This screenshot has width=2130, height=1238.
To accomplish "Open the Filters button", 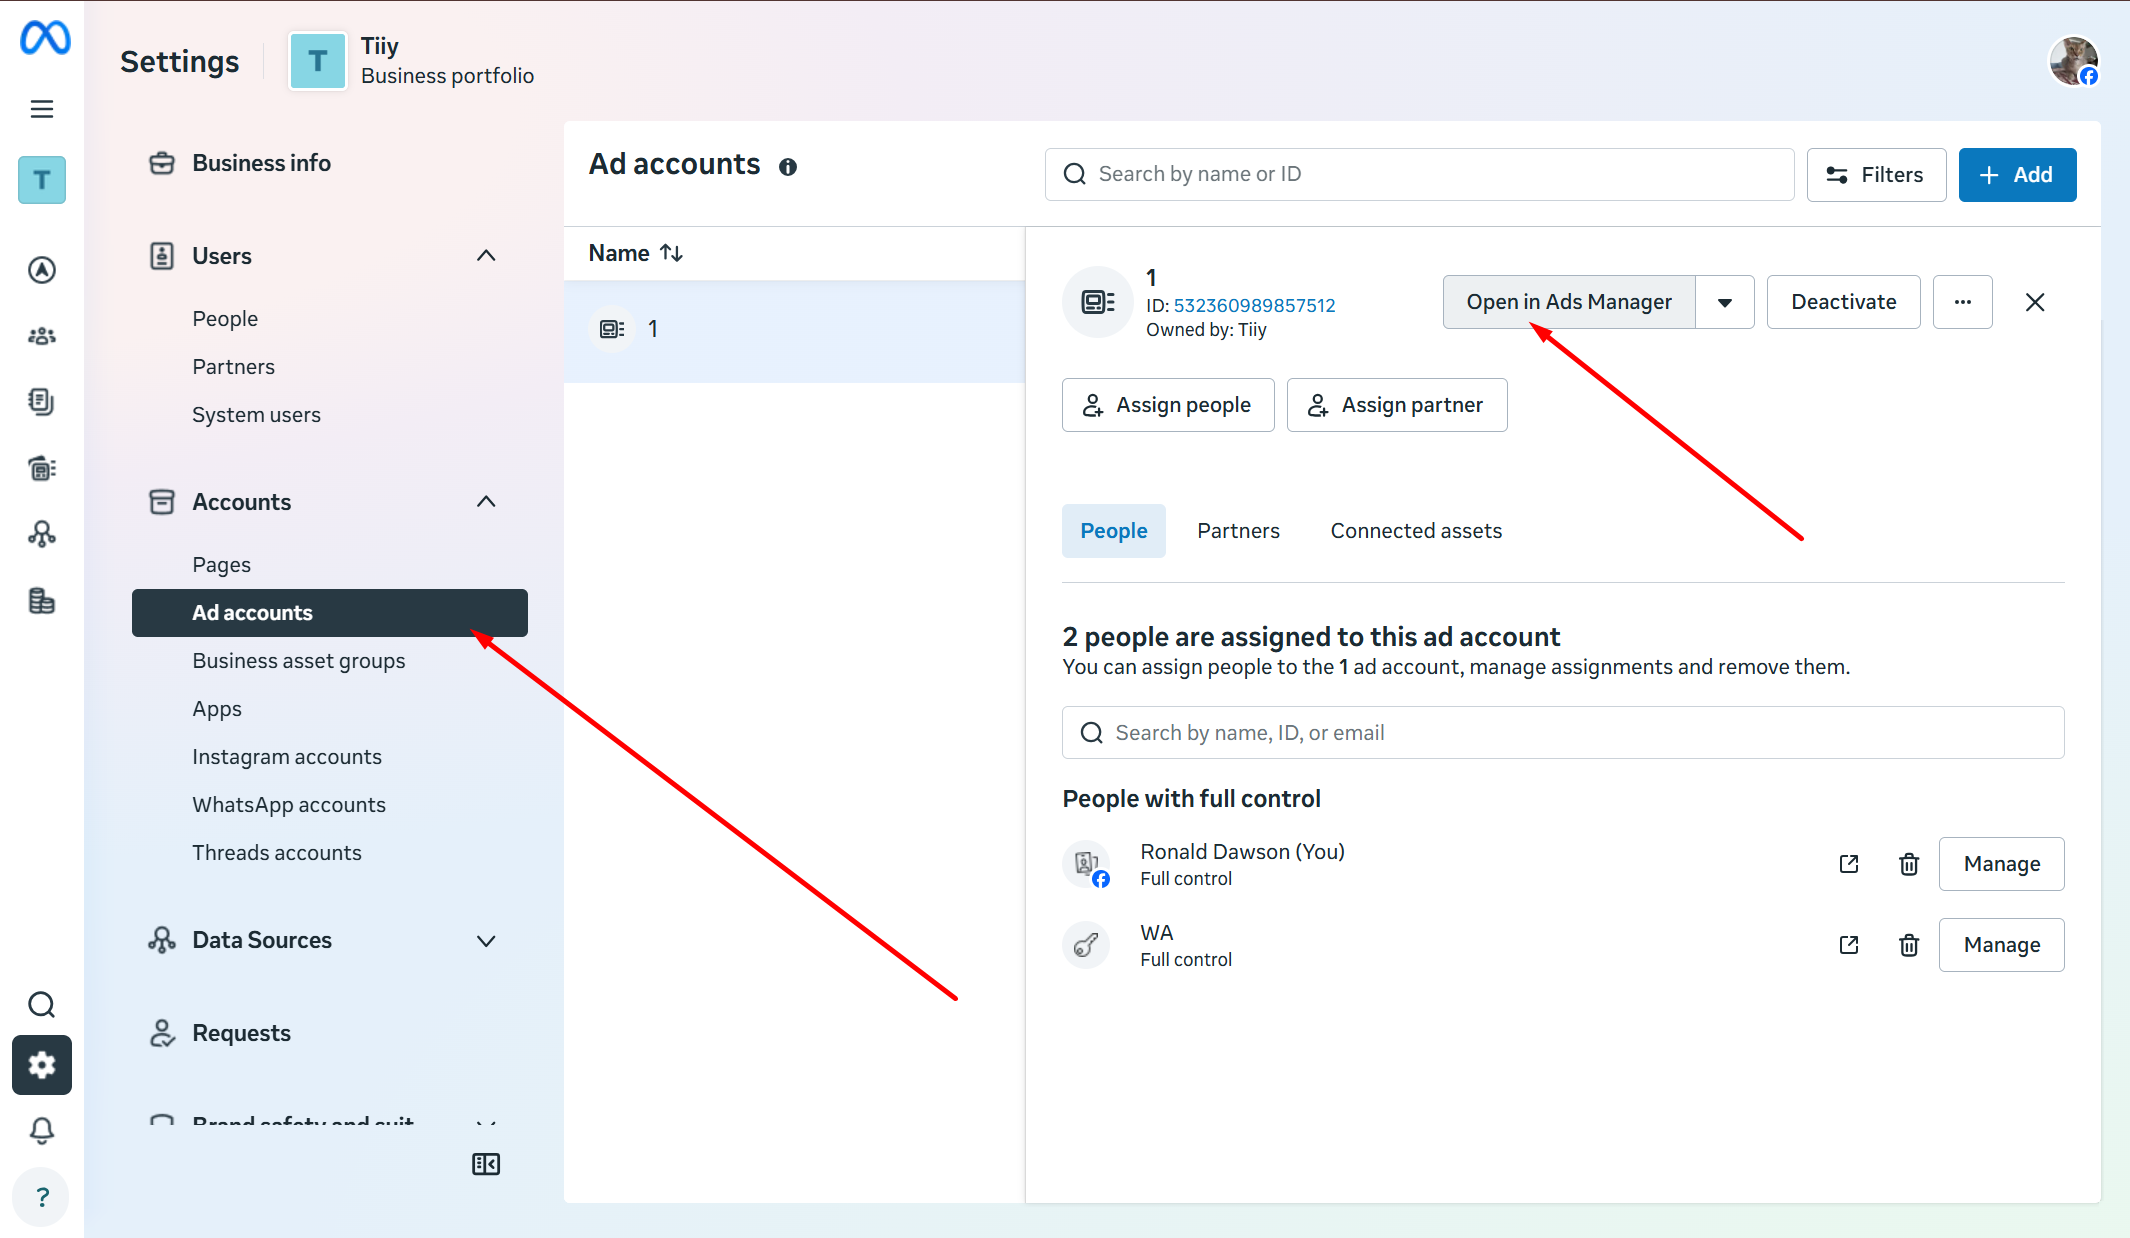I will [x=1876, y=175].
